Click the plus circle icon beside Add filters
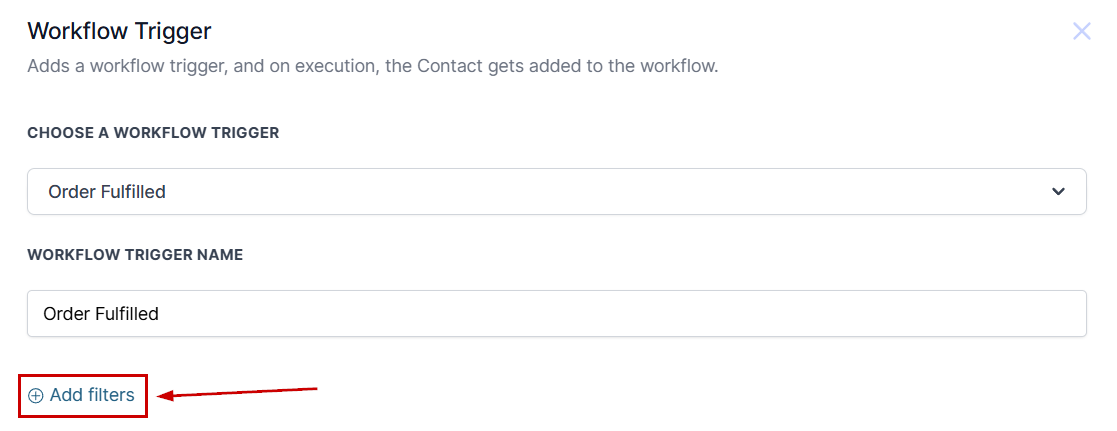 [x=36, y=396]
